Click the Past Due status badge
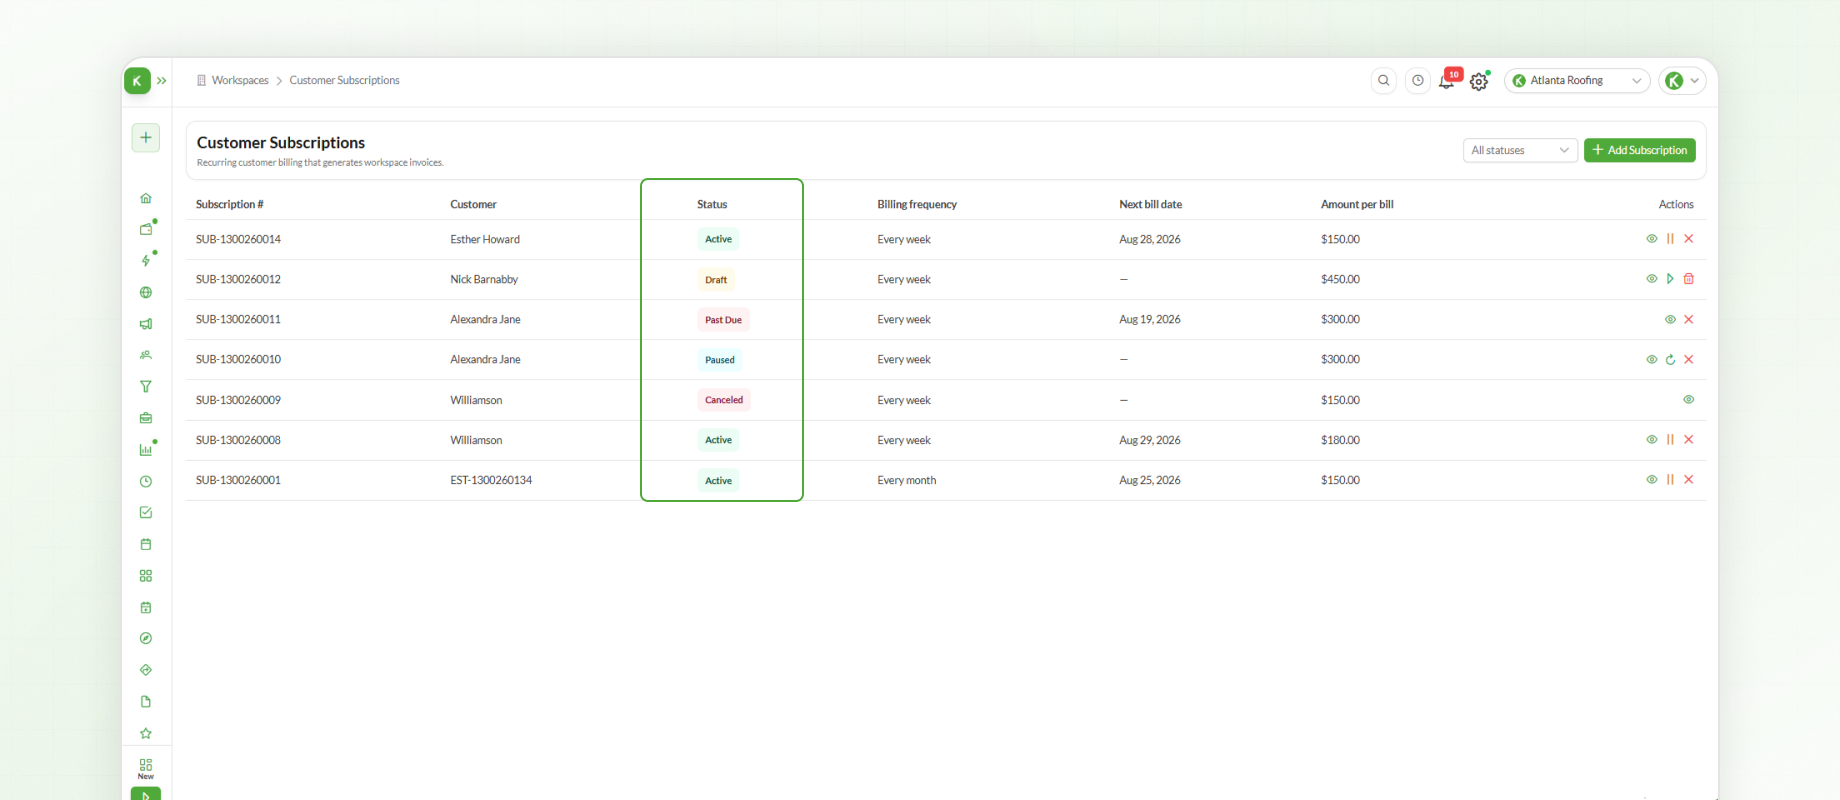 [x=723, y=320]
